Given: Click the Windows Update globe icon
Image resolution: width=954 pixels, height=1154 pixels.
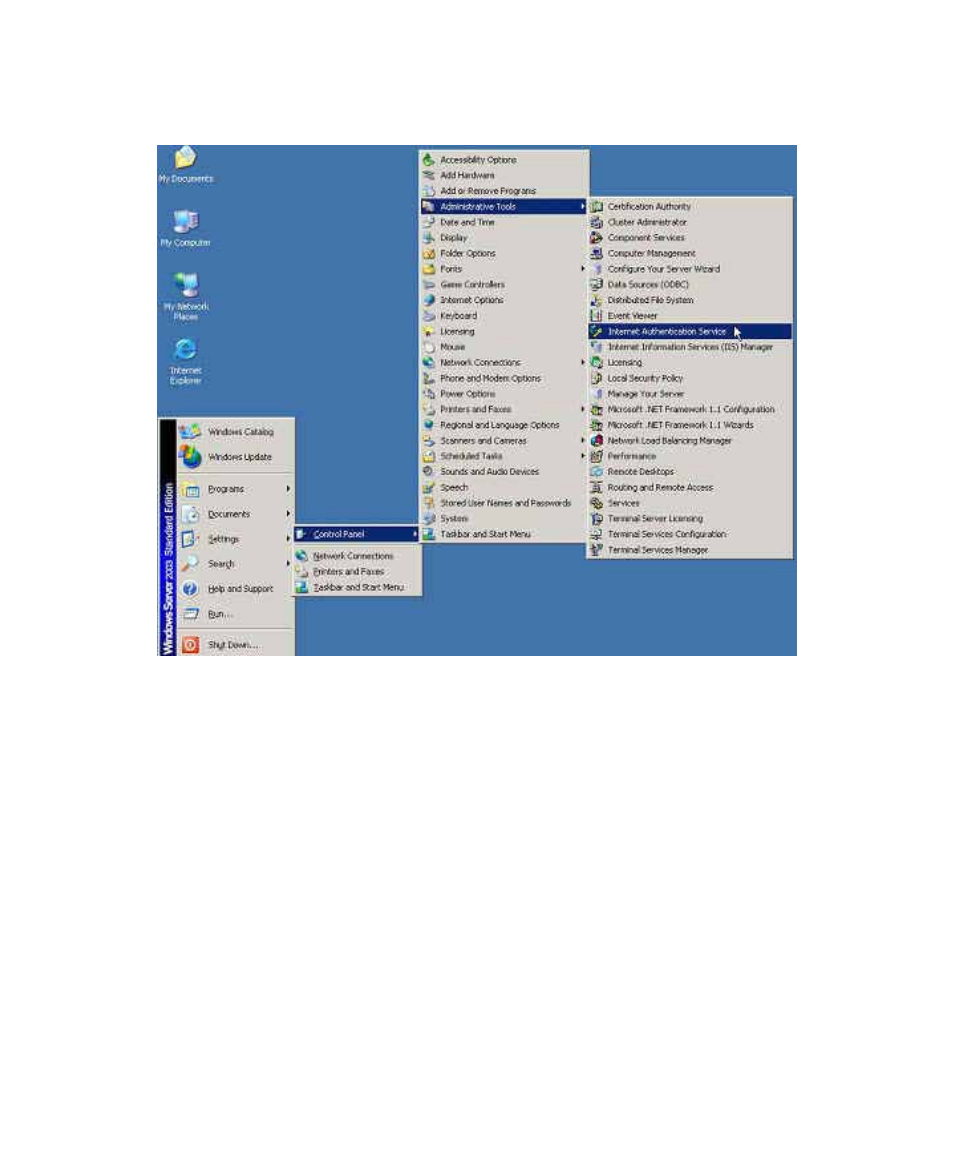Looking at the screenshot, I should pos(191,456).
